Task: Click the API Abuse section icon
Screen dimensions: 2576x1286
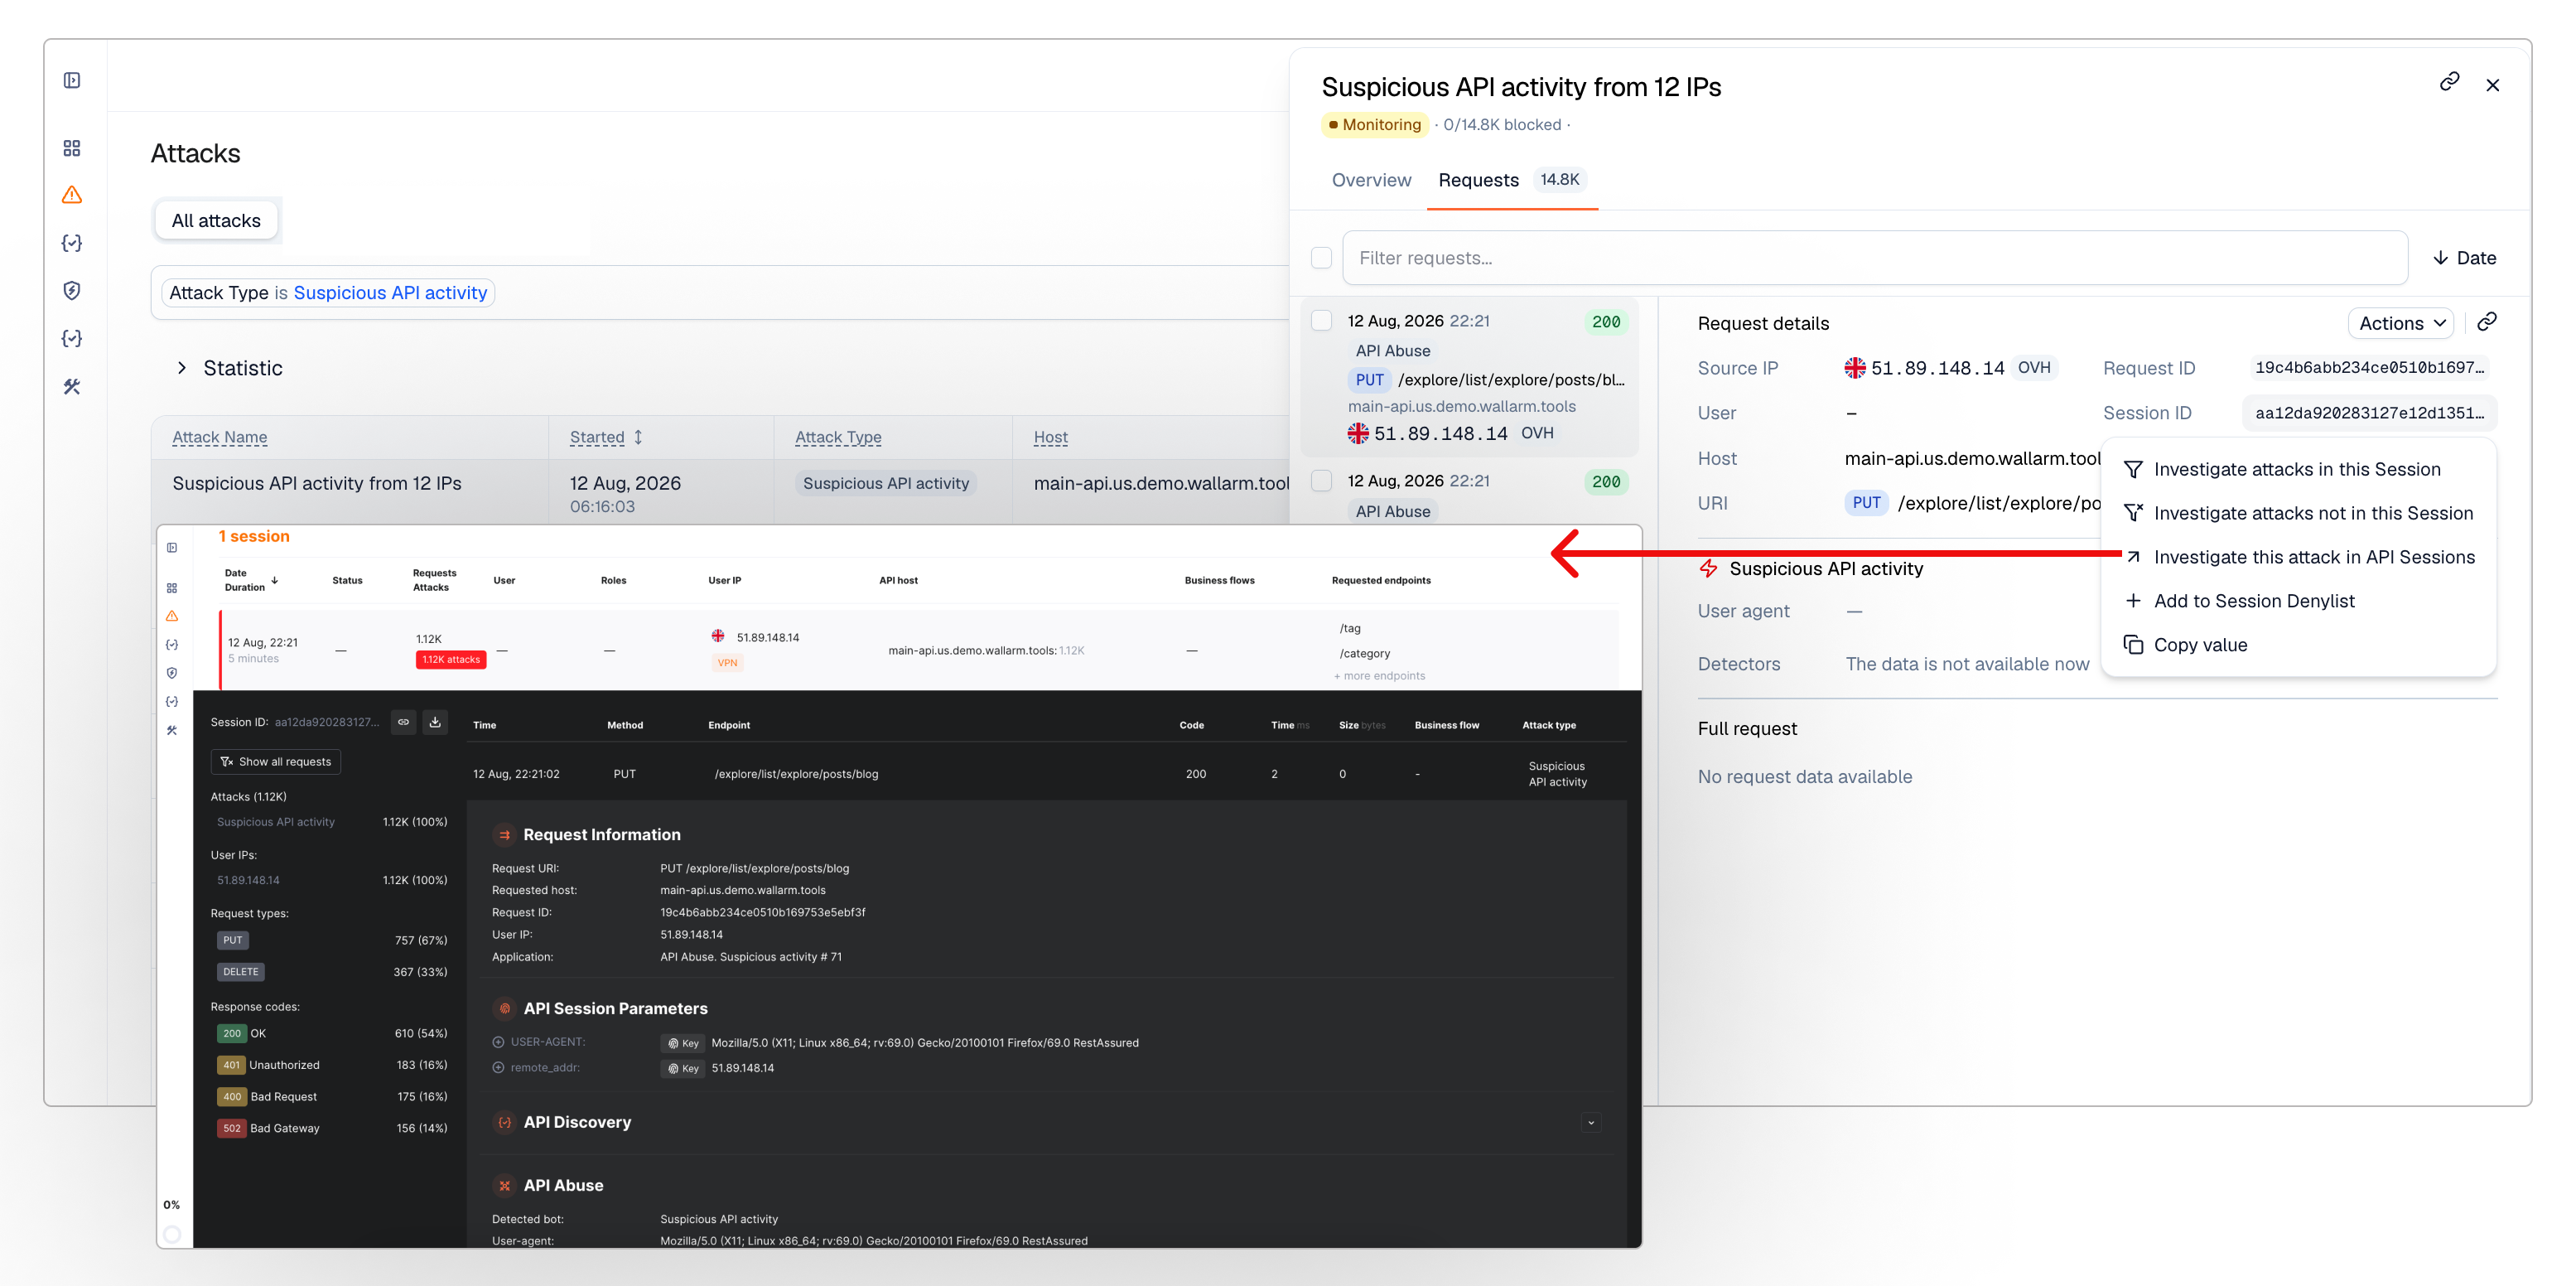Action: pos(505,1185)
